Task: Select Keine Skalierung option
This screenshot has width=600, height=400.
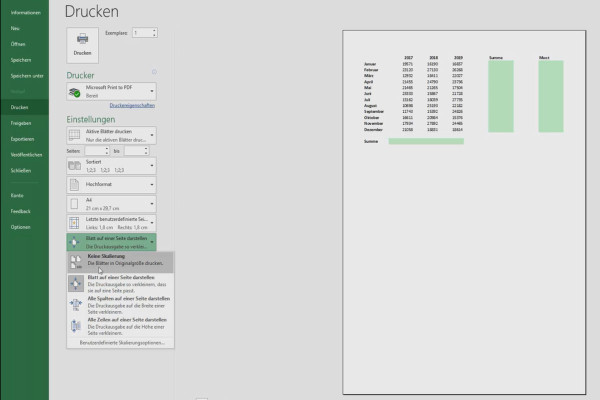Action: (x=120, y=262)
